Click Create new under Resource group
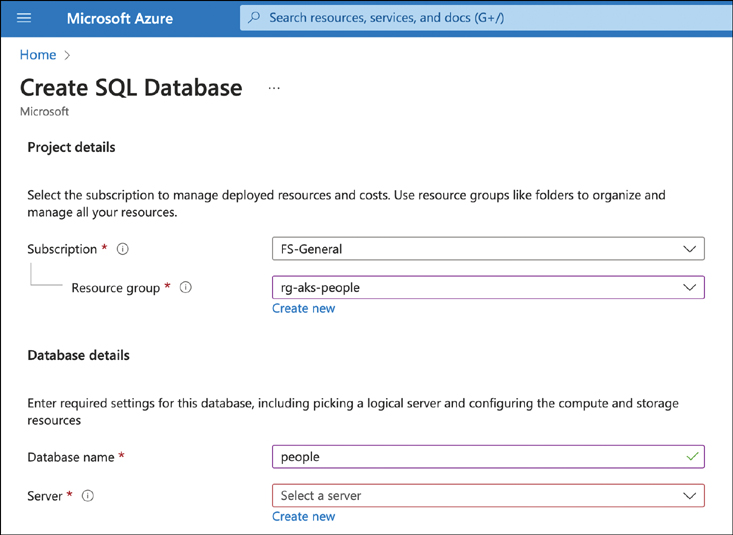733x535 pixels. (303, 309)
